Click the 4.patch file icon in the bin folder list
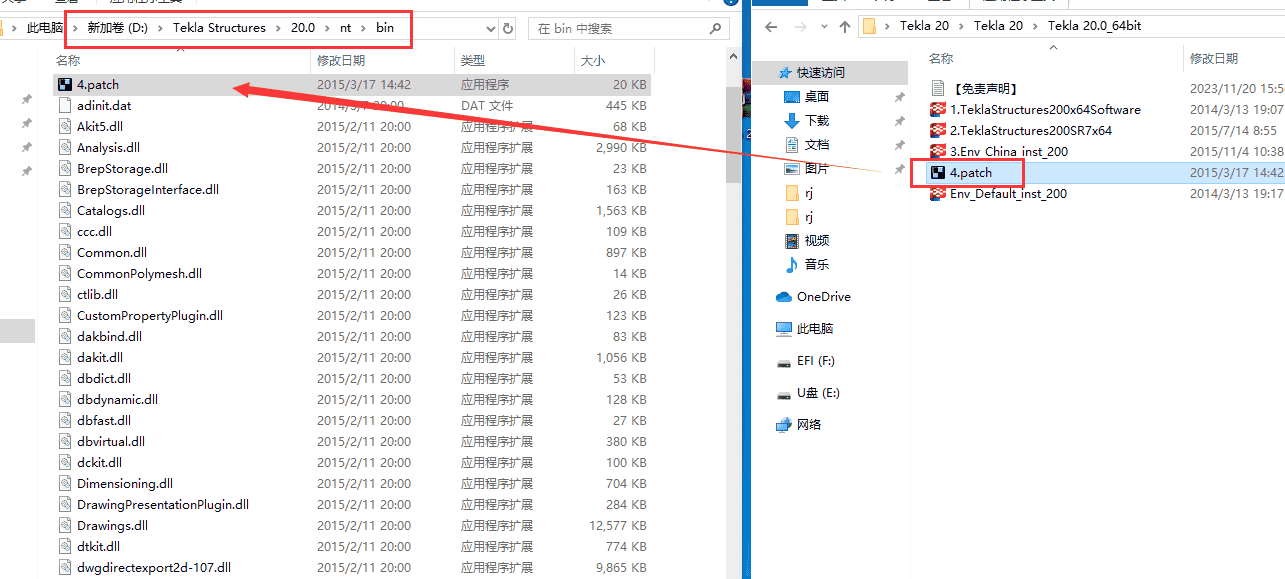 point(65,84)
